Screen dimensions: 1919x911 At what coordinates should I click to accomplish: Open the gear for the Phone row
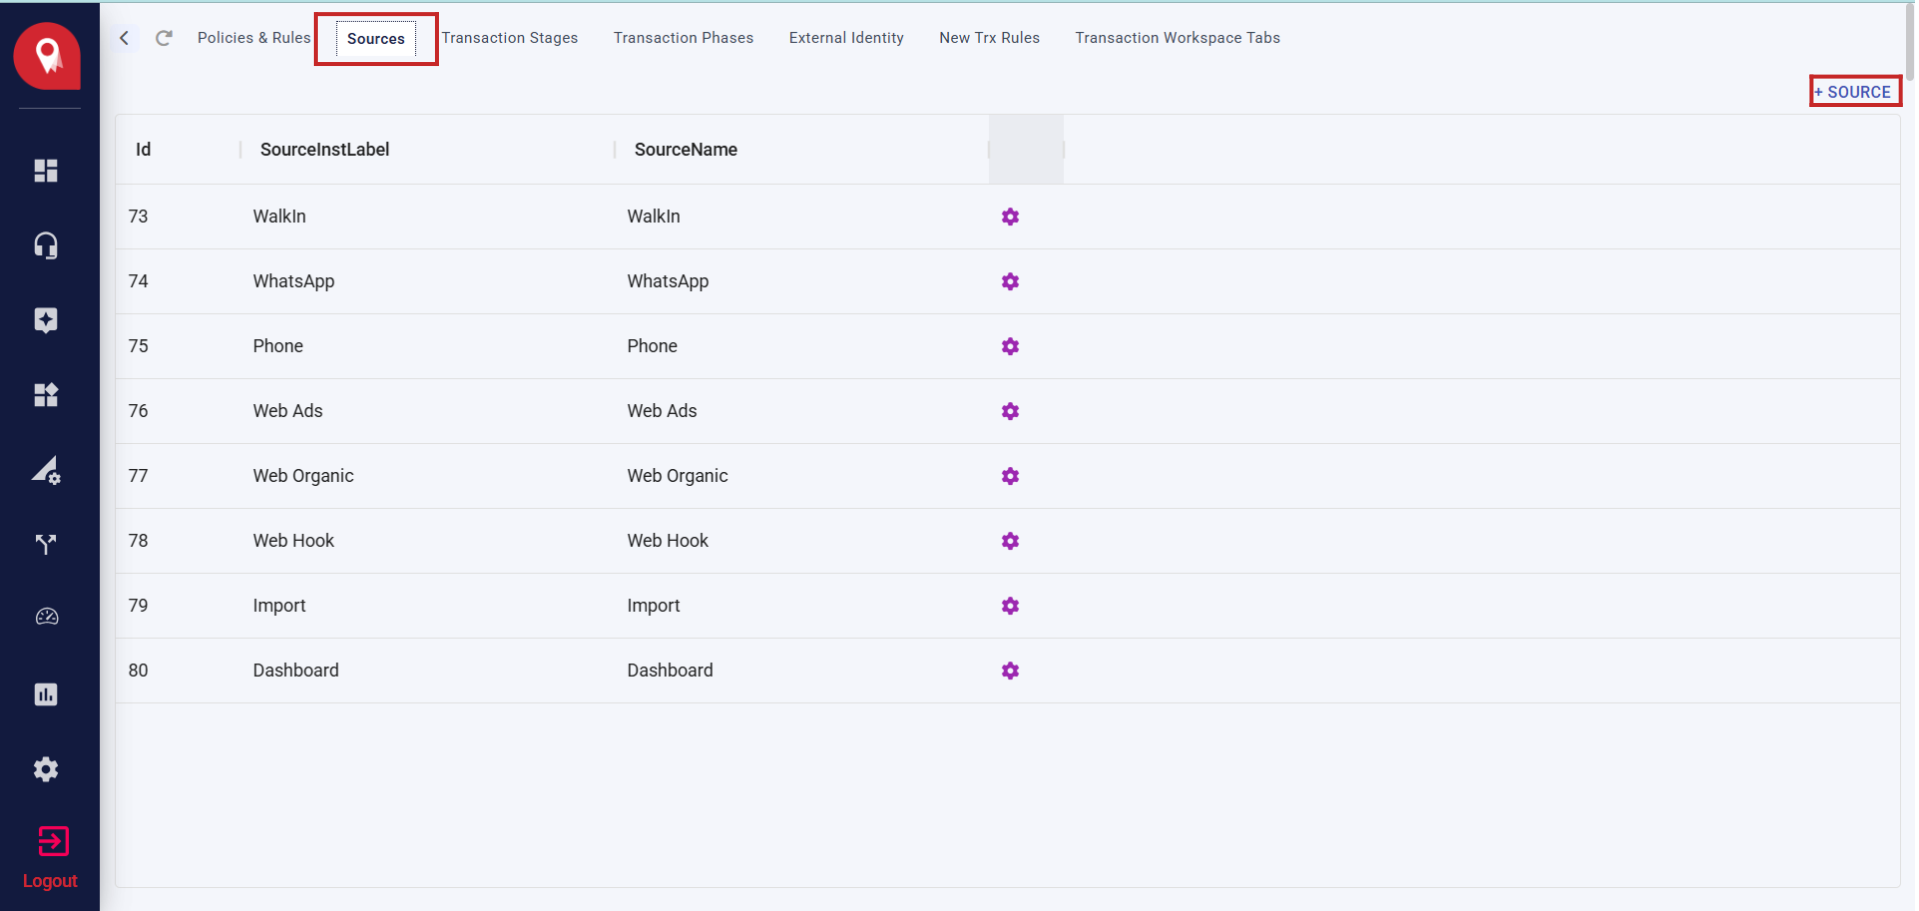(1010, 347)
